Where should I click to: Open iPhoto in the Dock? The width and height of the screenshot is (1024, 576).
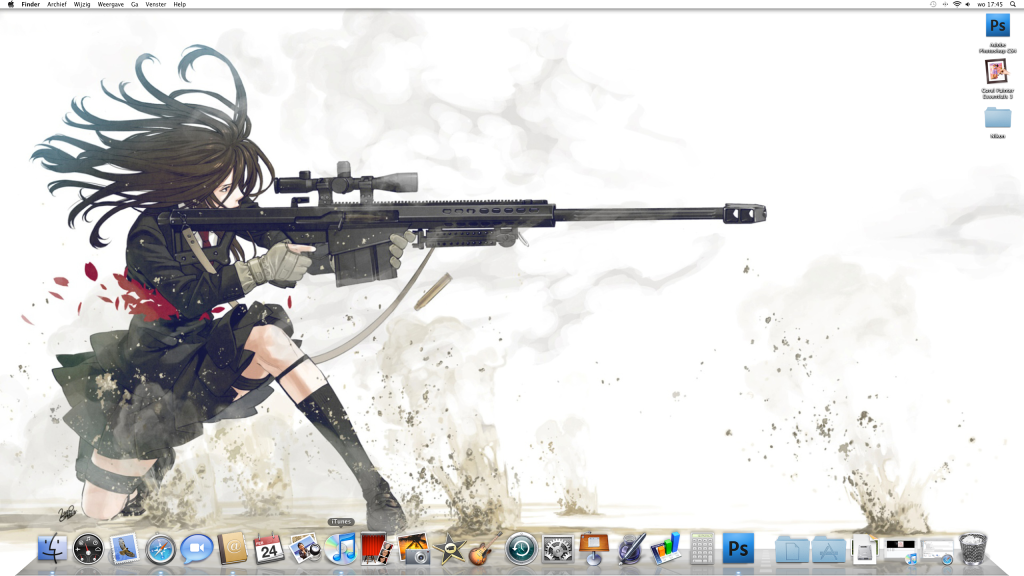click(x=413, y=549)
